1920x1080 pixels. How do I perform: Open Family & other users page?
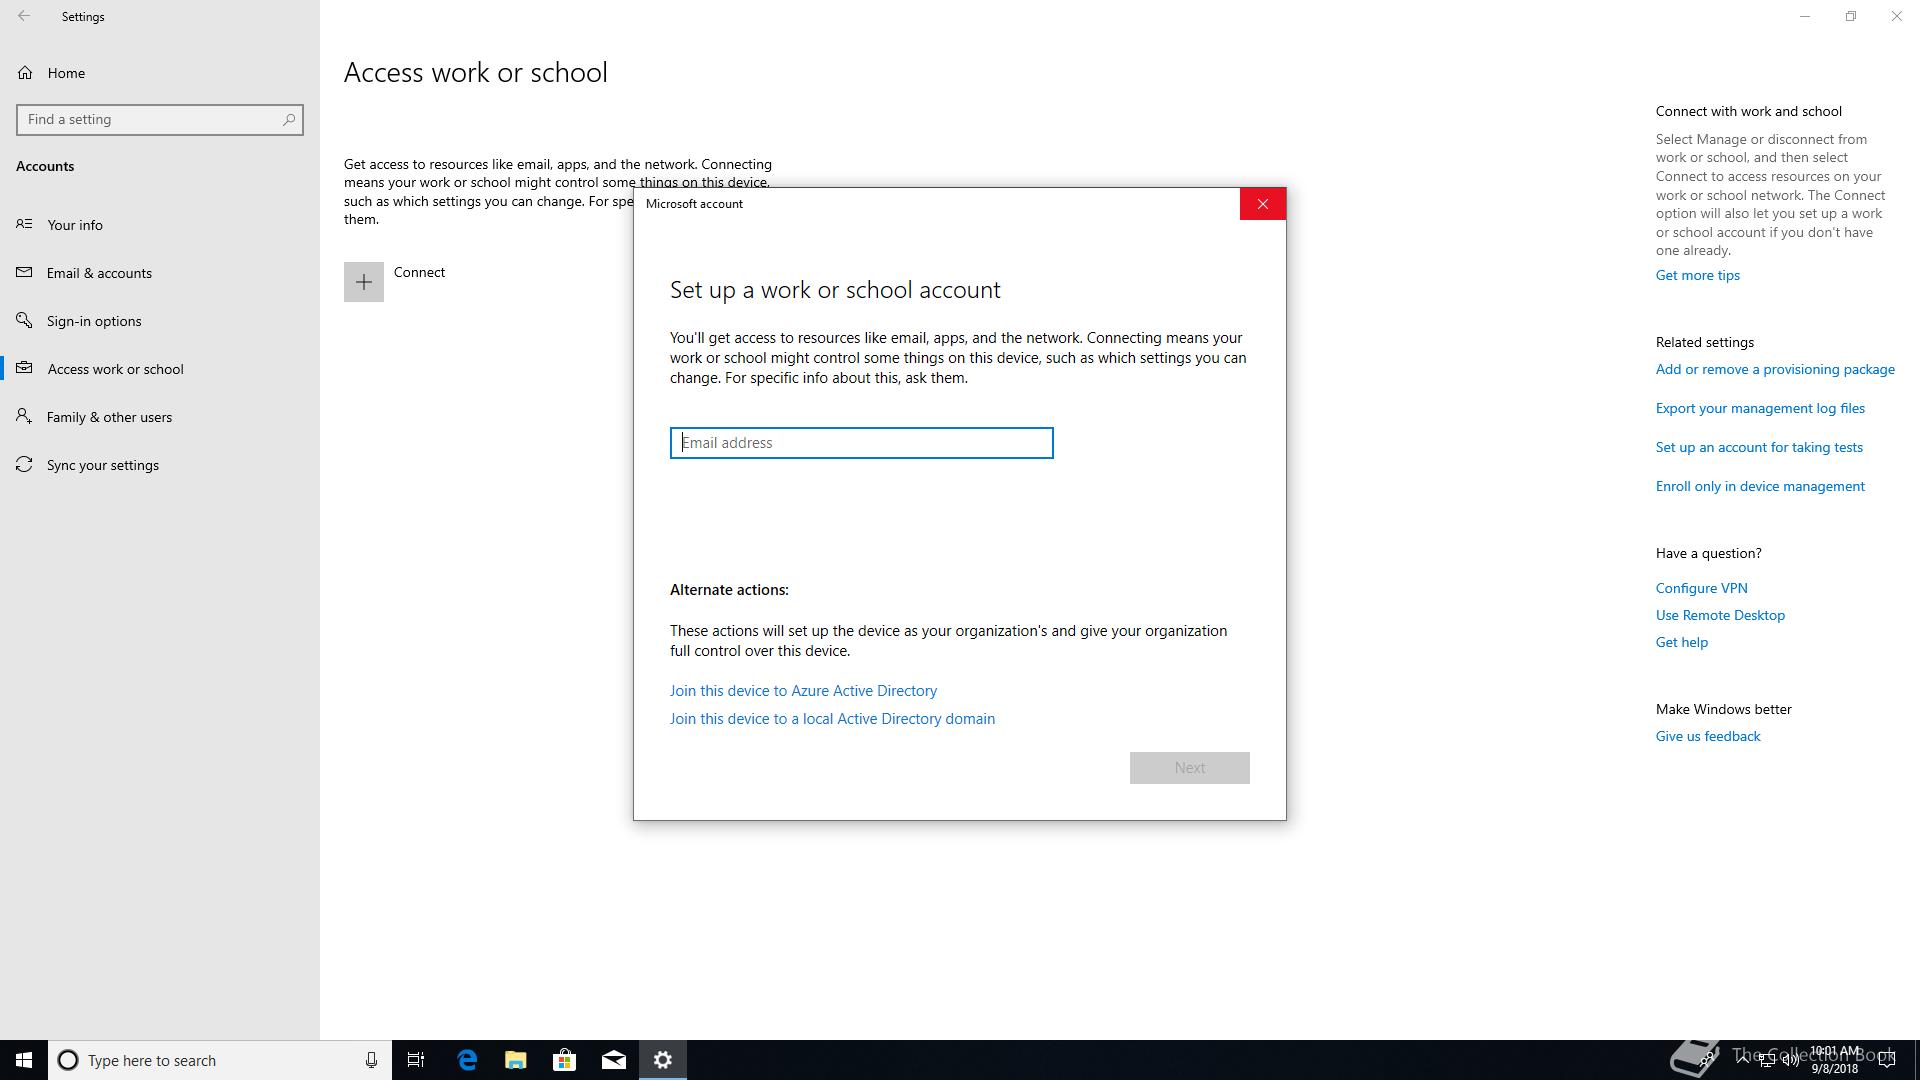[x=109, y=417]
